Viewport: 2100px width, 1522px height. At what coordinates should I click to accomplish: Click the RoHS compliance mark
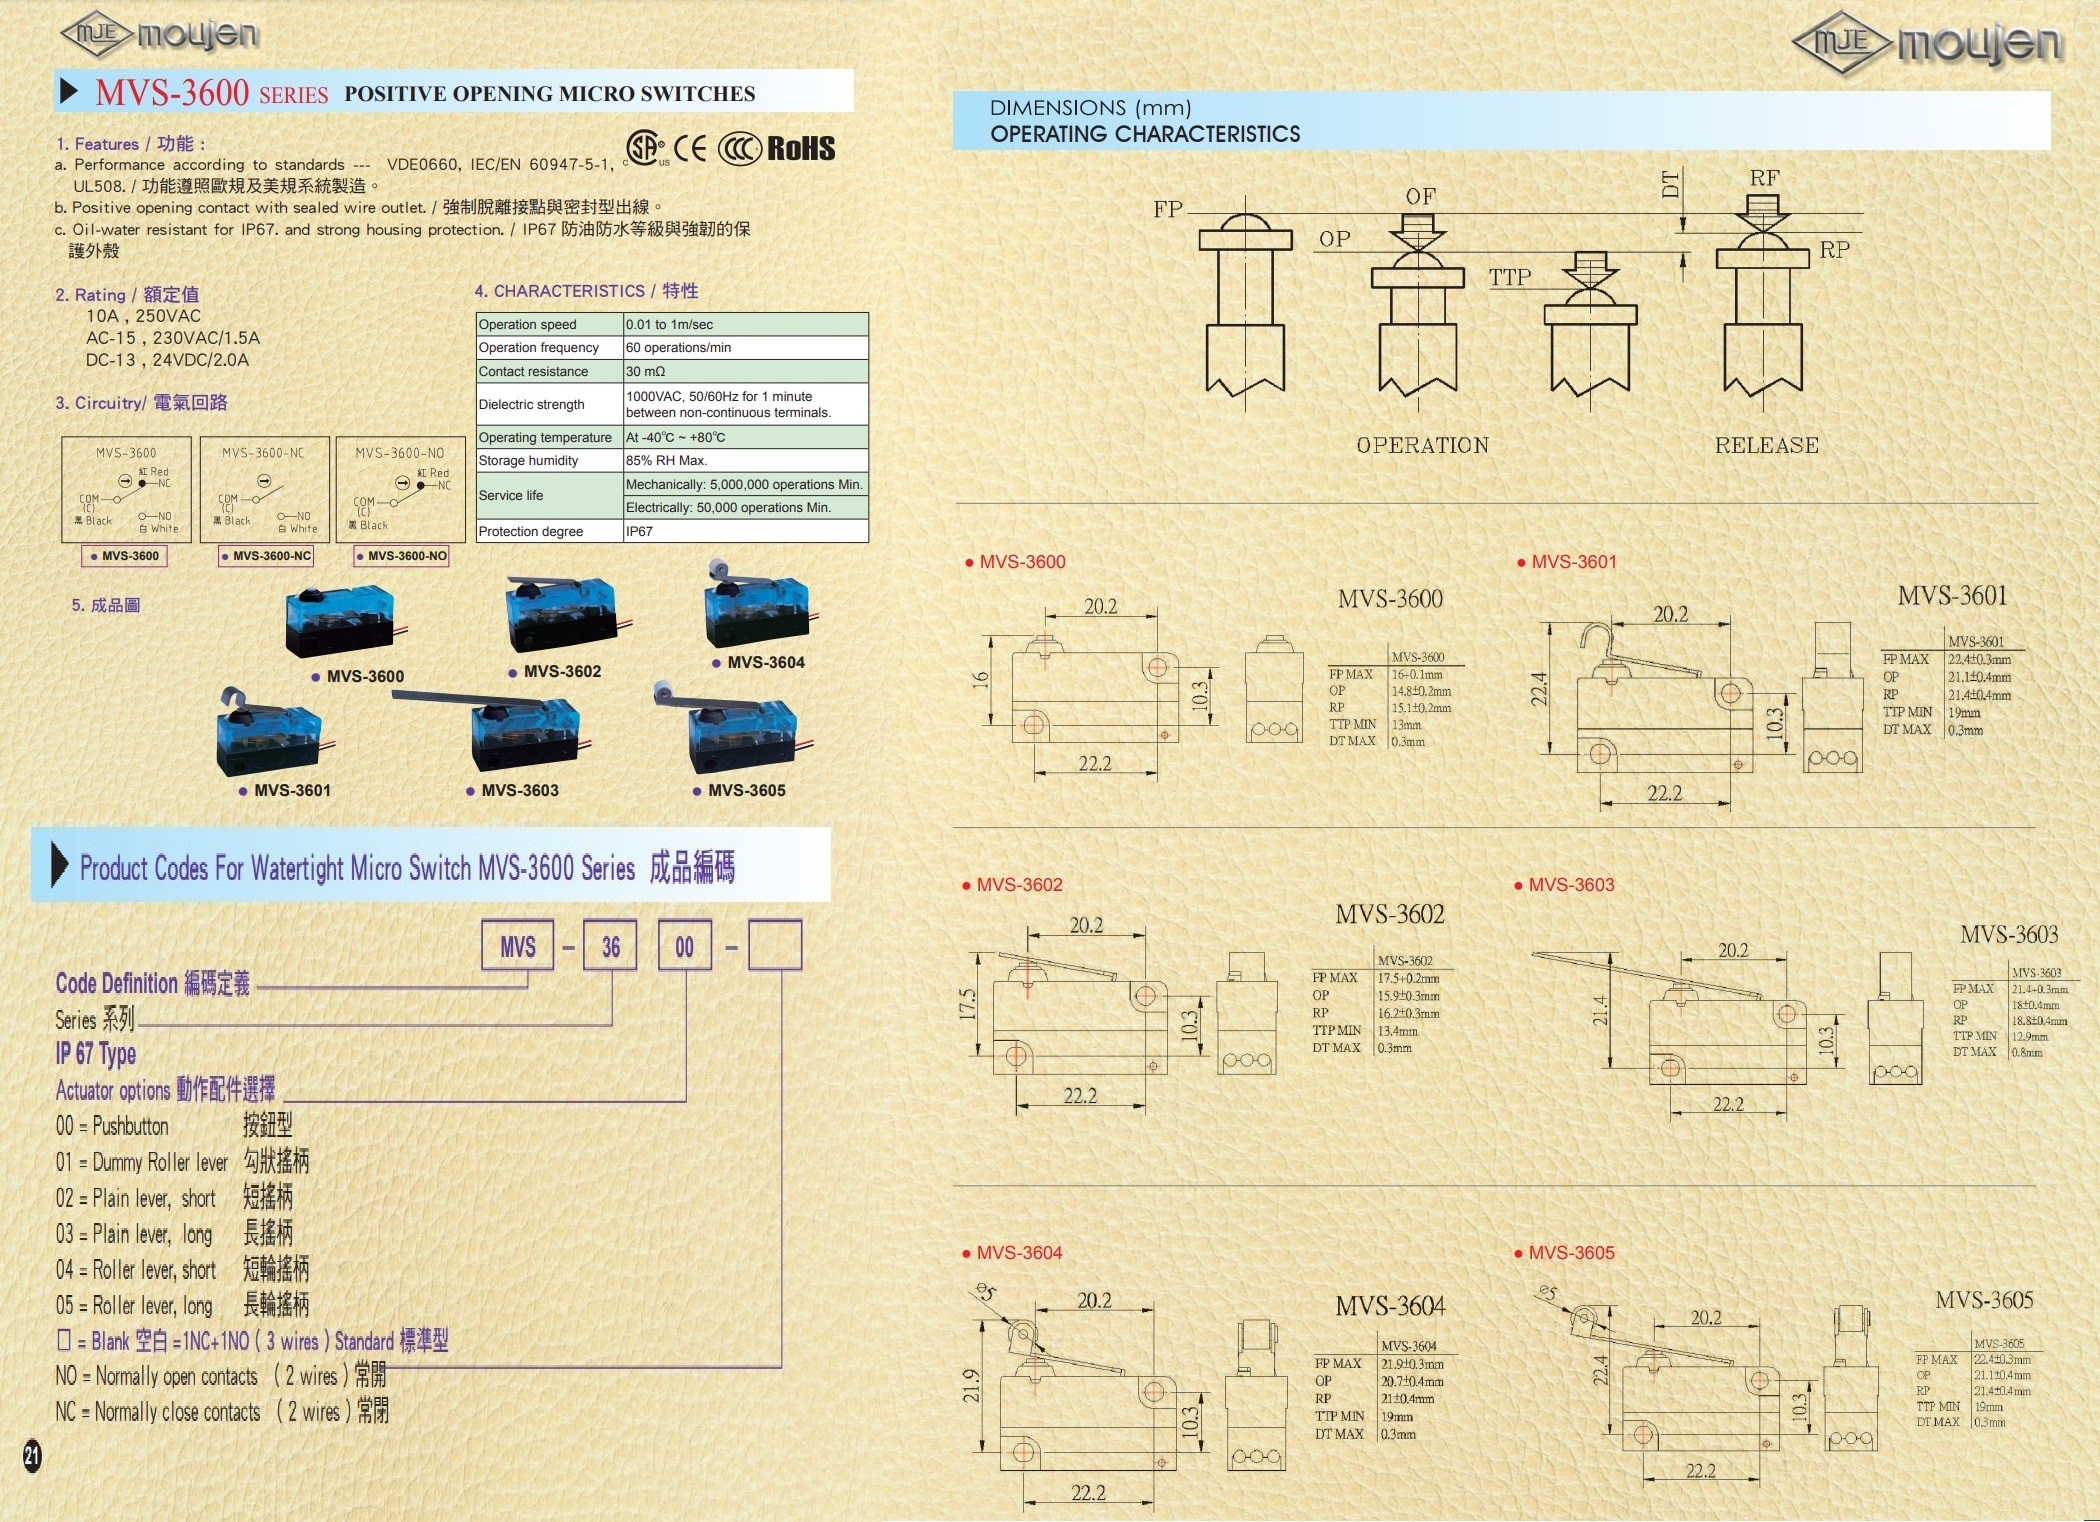pyautogui.click(x=800, y=149)
